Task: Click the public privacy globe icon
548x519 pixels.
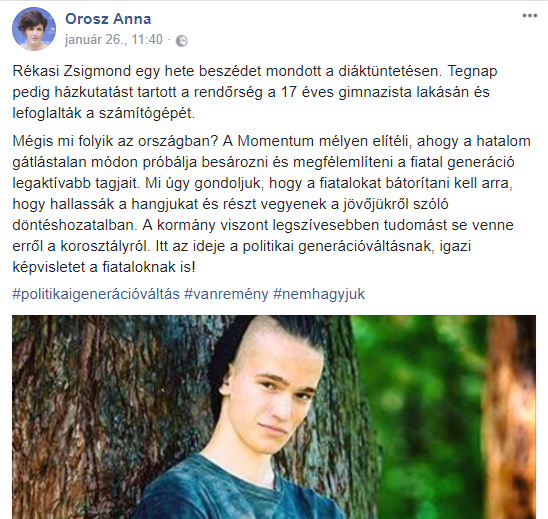Action: pyautogui.click(x=182, y=41)
